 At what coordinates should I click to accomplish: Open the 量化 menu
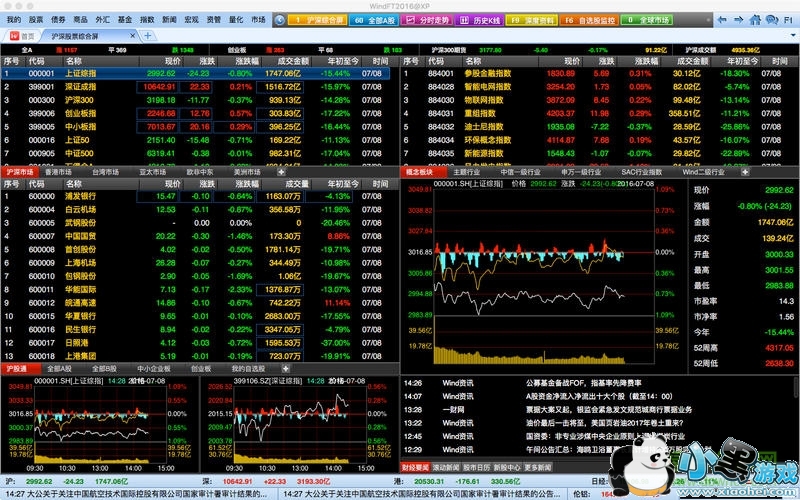pos(236,20)
